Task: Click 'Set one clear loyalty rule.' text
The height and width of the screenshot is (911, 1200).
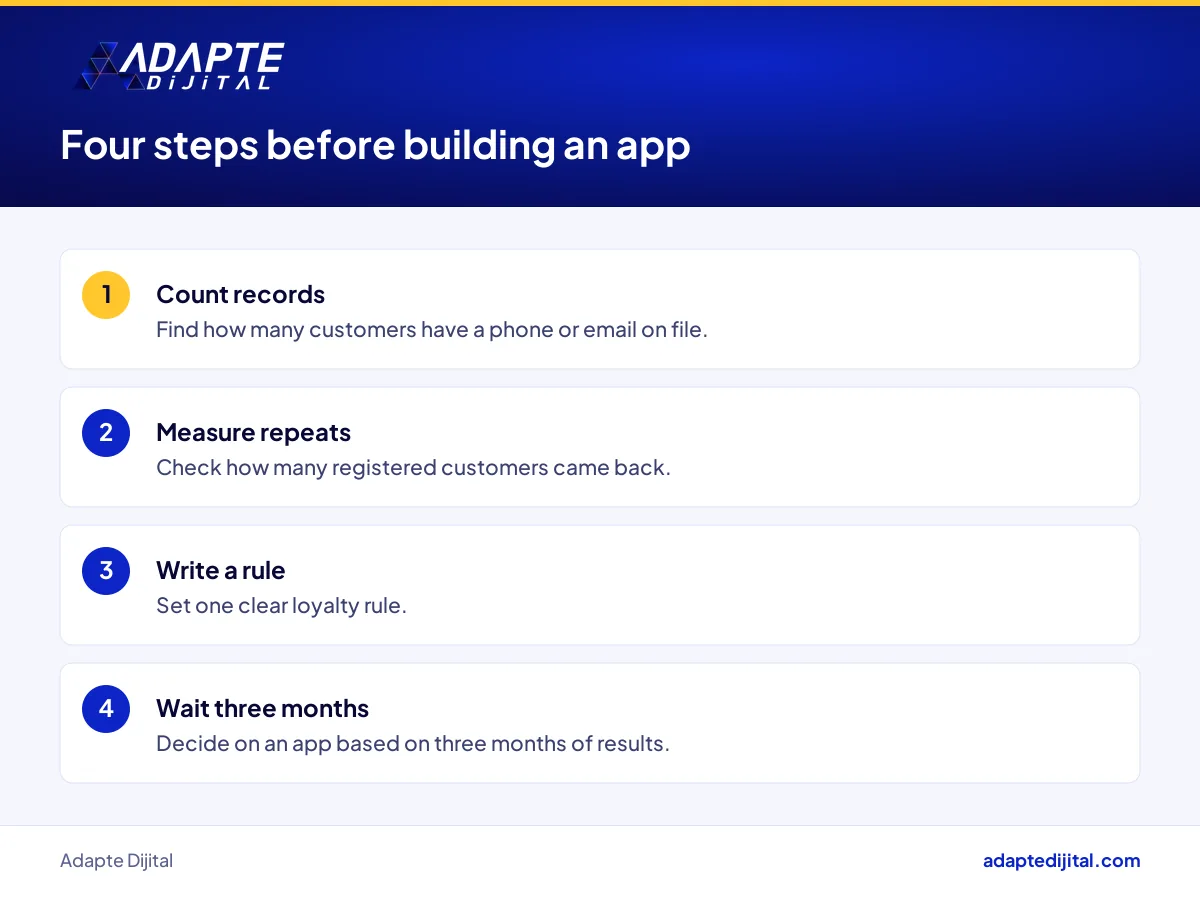Action: coord(281,605)
